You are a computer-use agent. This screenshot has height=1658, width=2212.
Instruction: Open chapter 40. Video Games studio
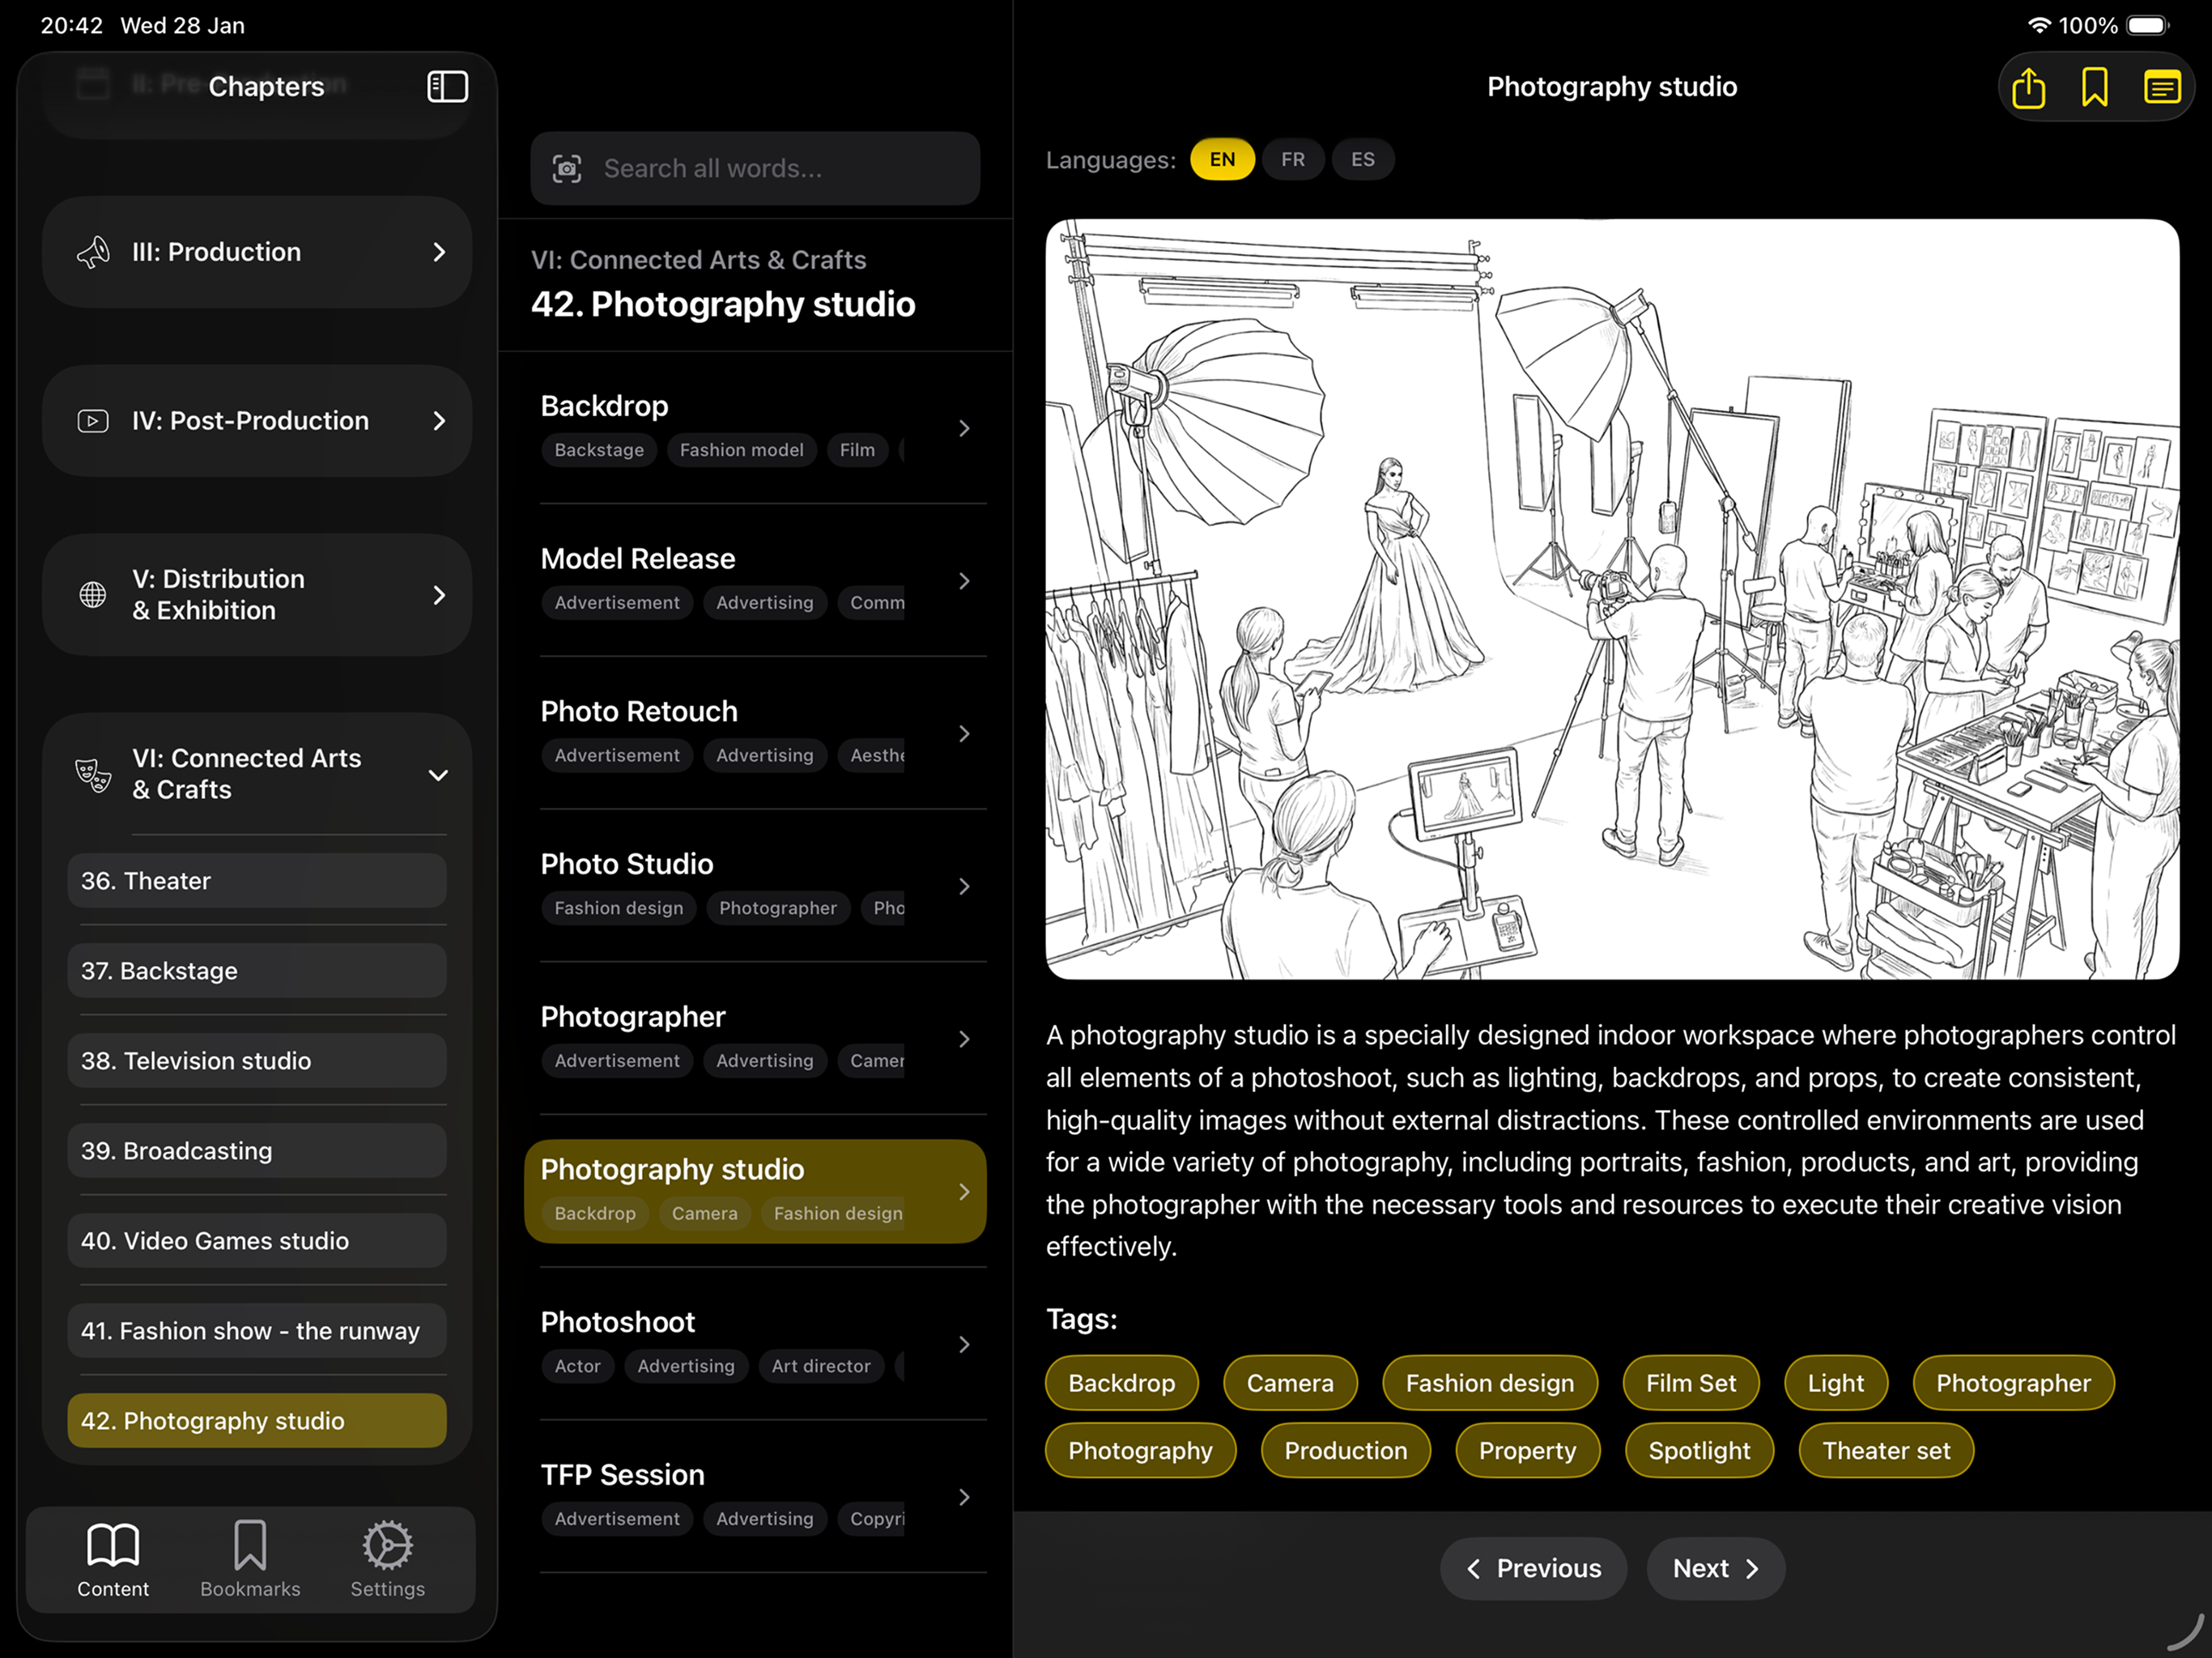pyautogui.click(x=257, y=1241)
